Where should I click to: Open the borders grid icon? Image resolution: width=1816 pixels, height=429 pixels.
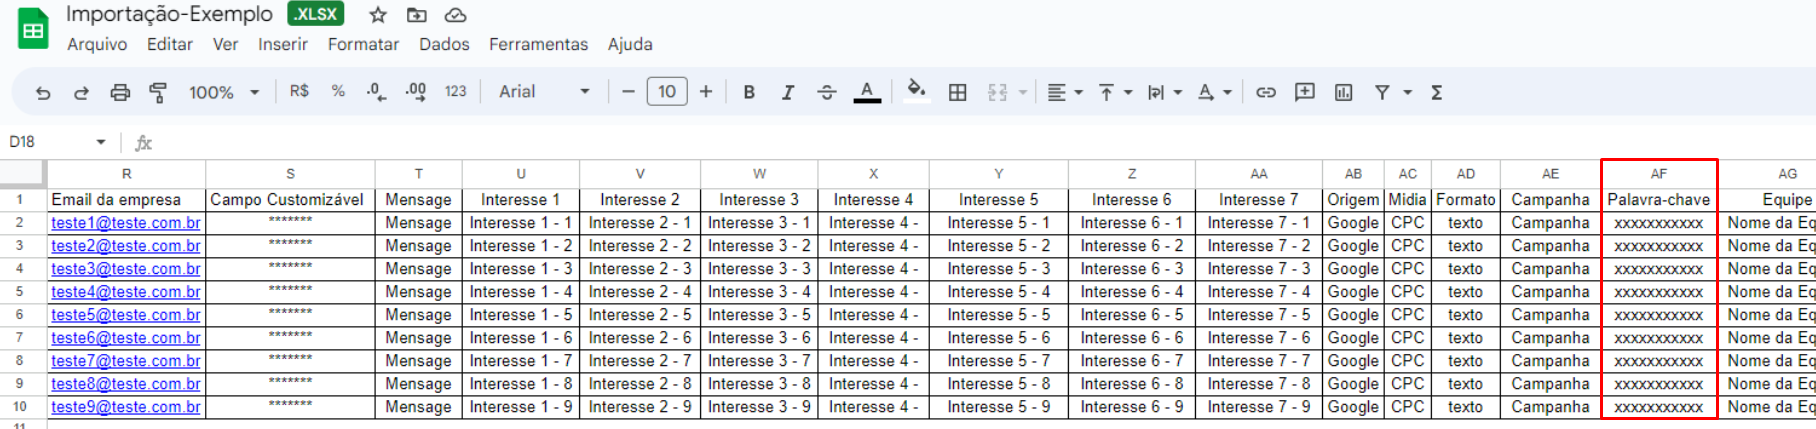coord(957,92)
